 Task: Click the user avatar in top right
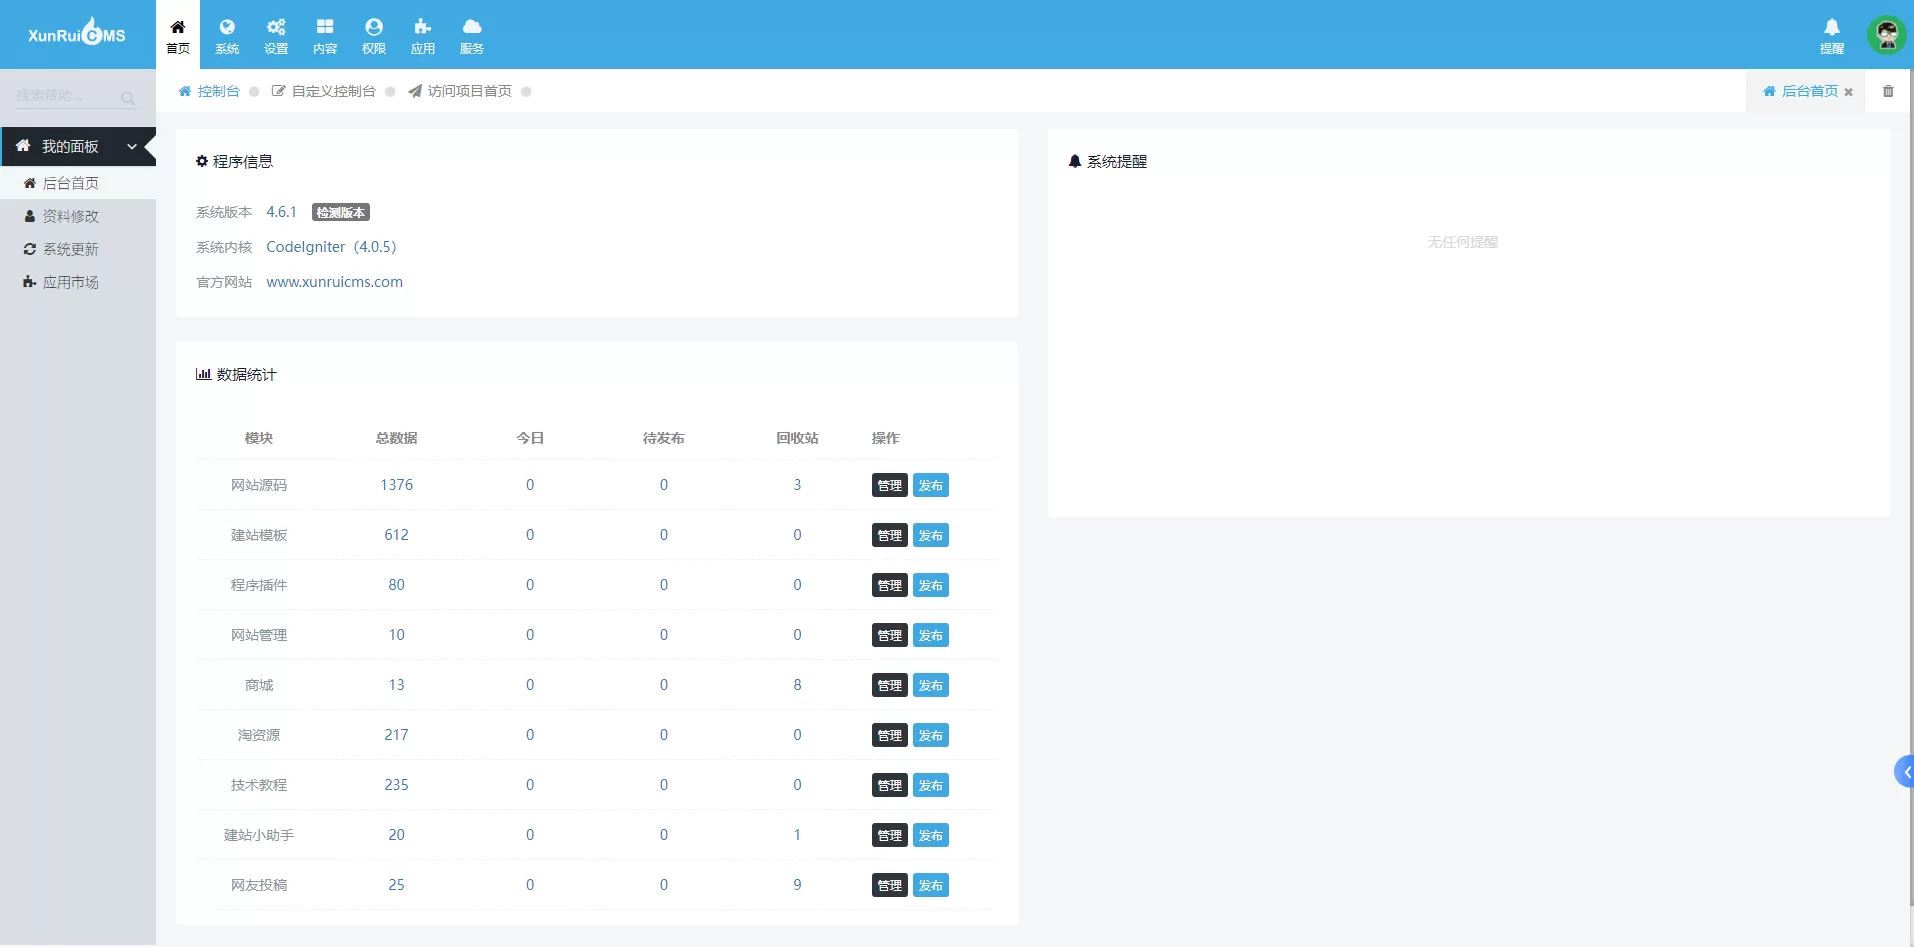[1886, 35]
